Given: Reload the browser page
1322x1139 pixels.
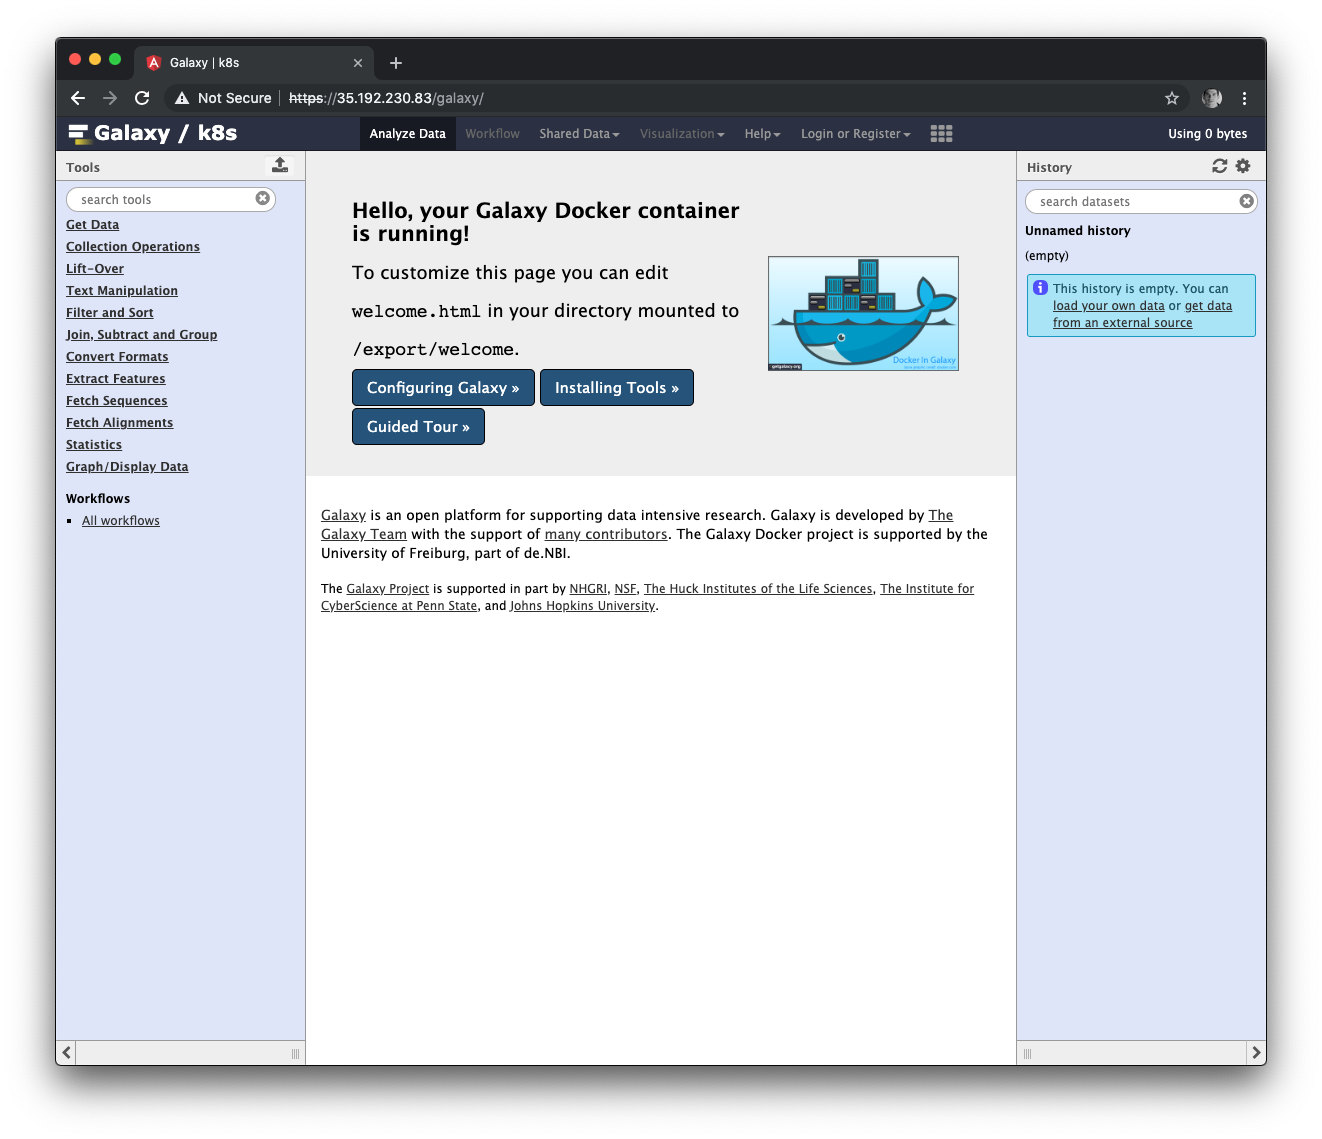Looking at the screenshot, I should 142,98.
